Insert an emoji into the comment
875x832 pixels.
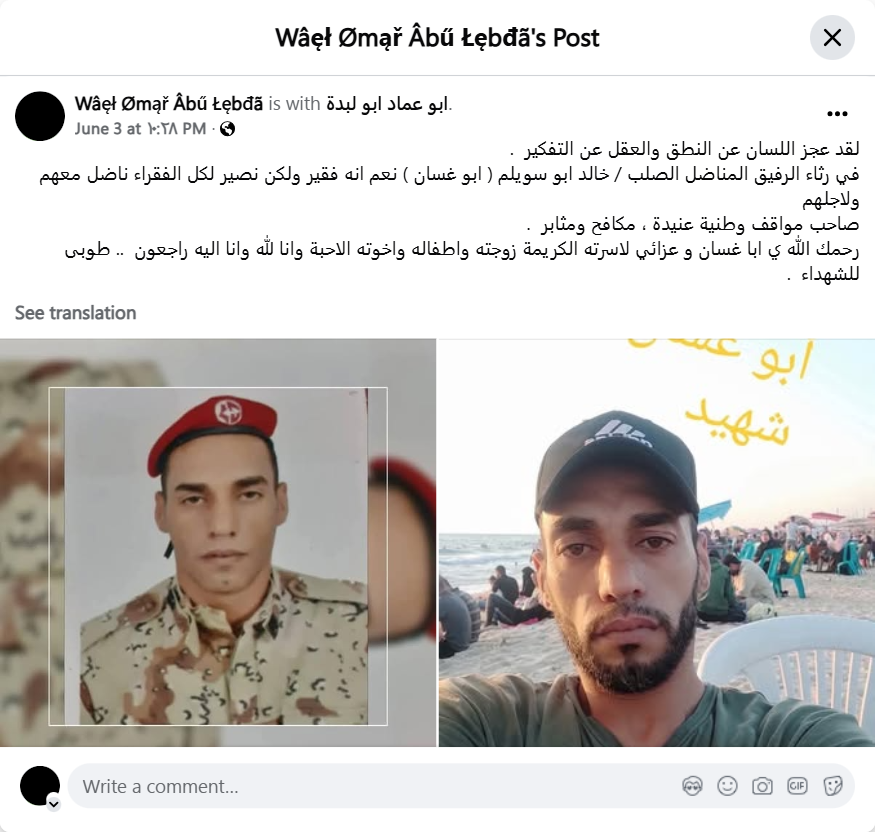click(727, 786)
